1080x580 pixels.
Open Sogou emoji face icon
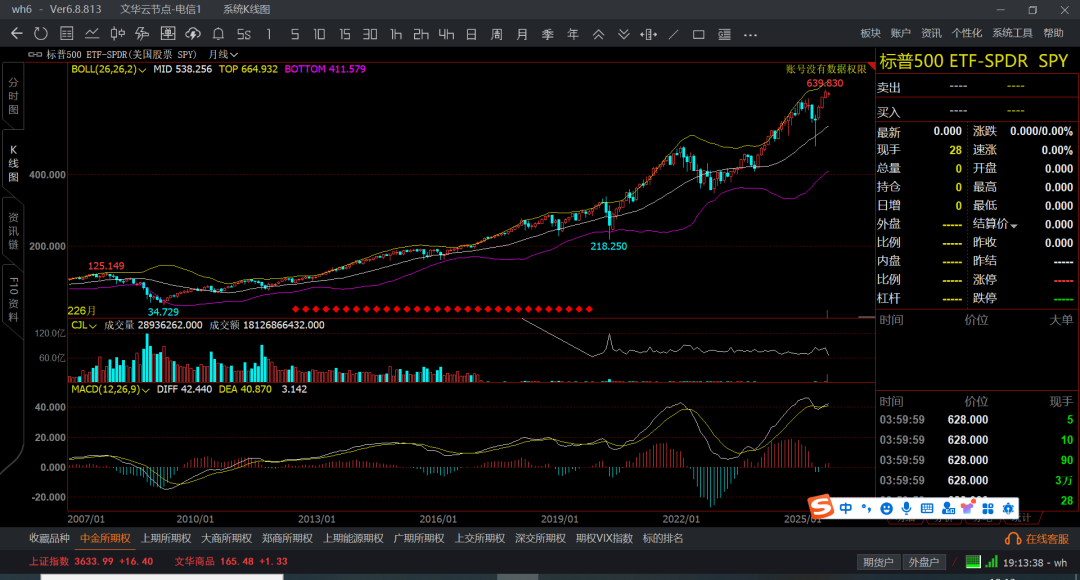tap(886, 508)
